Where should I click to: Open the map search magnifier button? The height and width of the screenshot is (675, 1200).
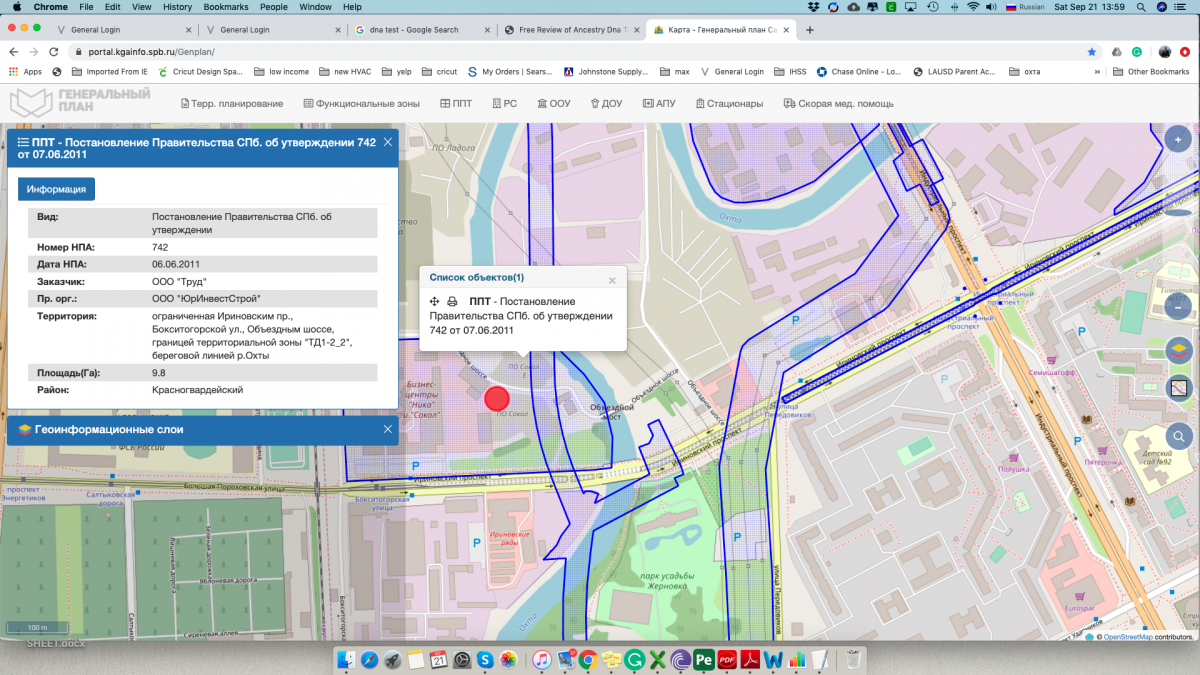click(1179, 436)
